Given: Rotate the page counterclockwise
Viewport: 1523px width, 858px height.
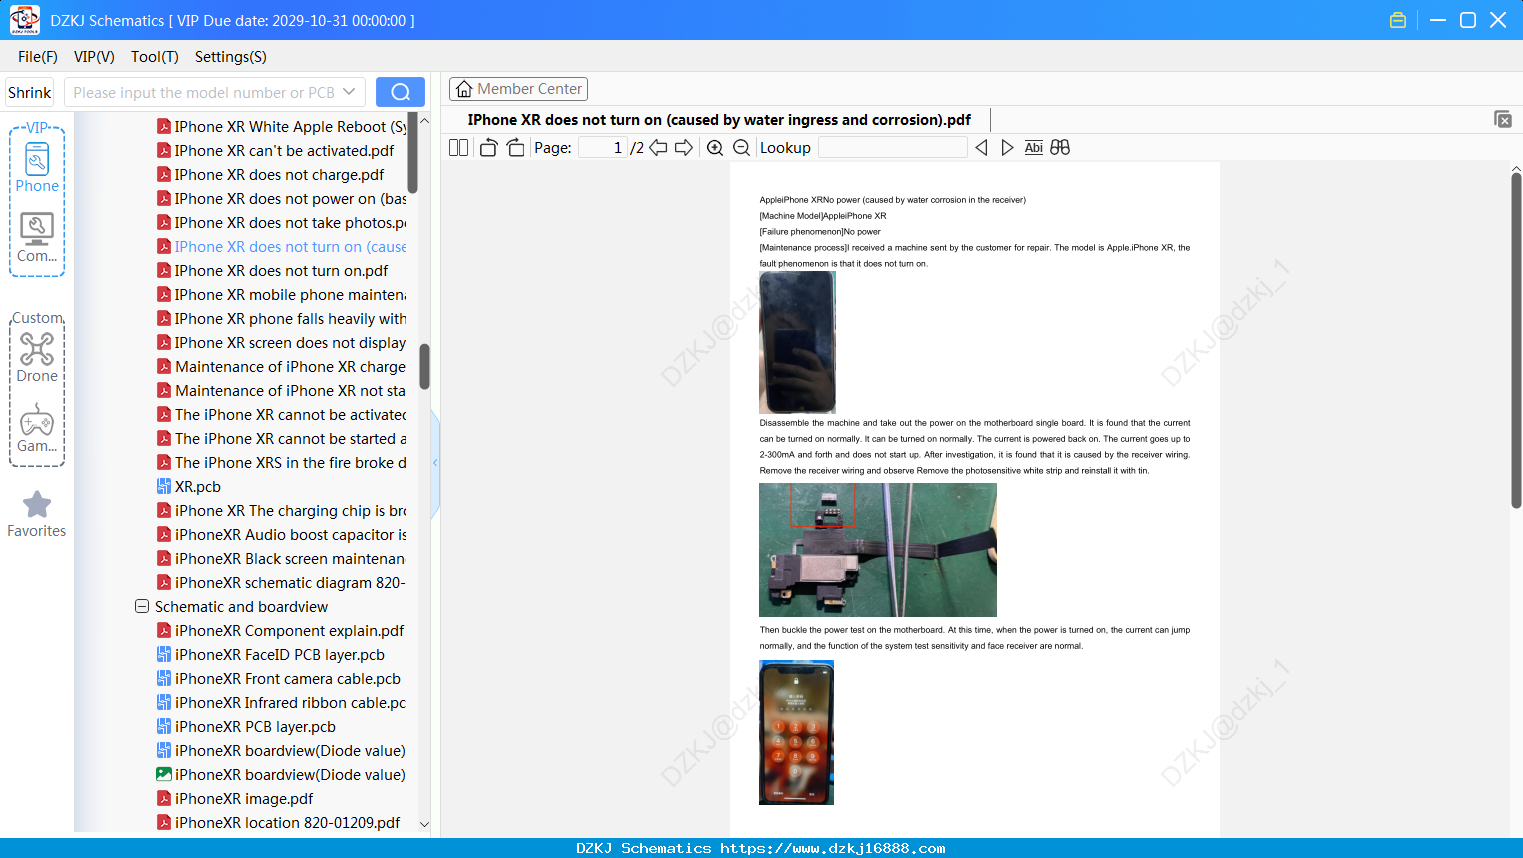Looking at the screenshot, I should (488, 147).
